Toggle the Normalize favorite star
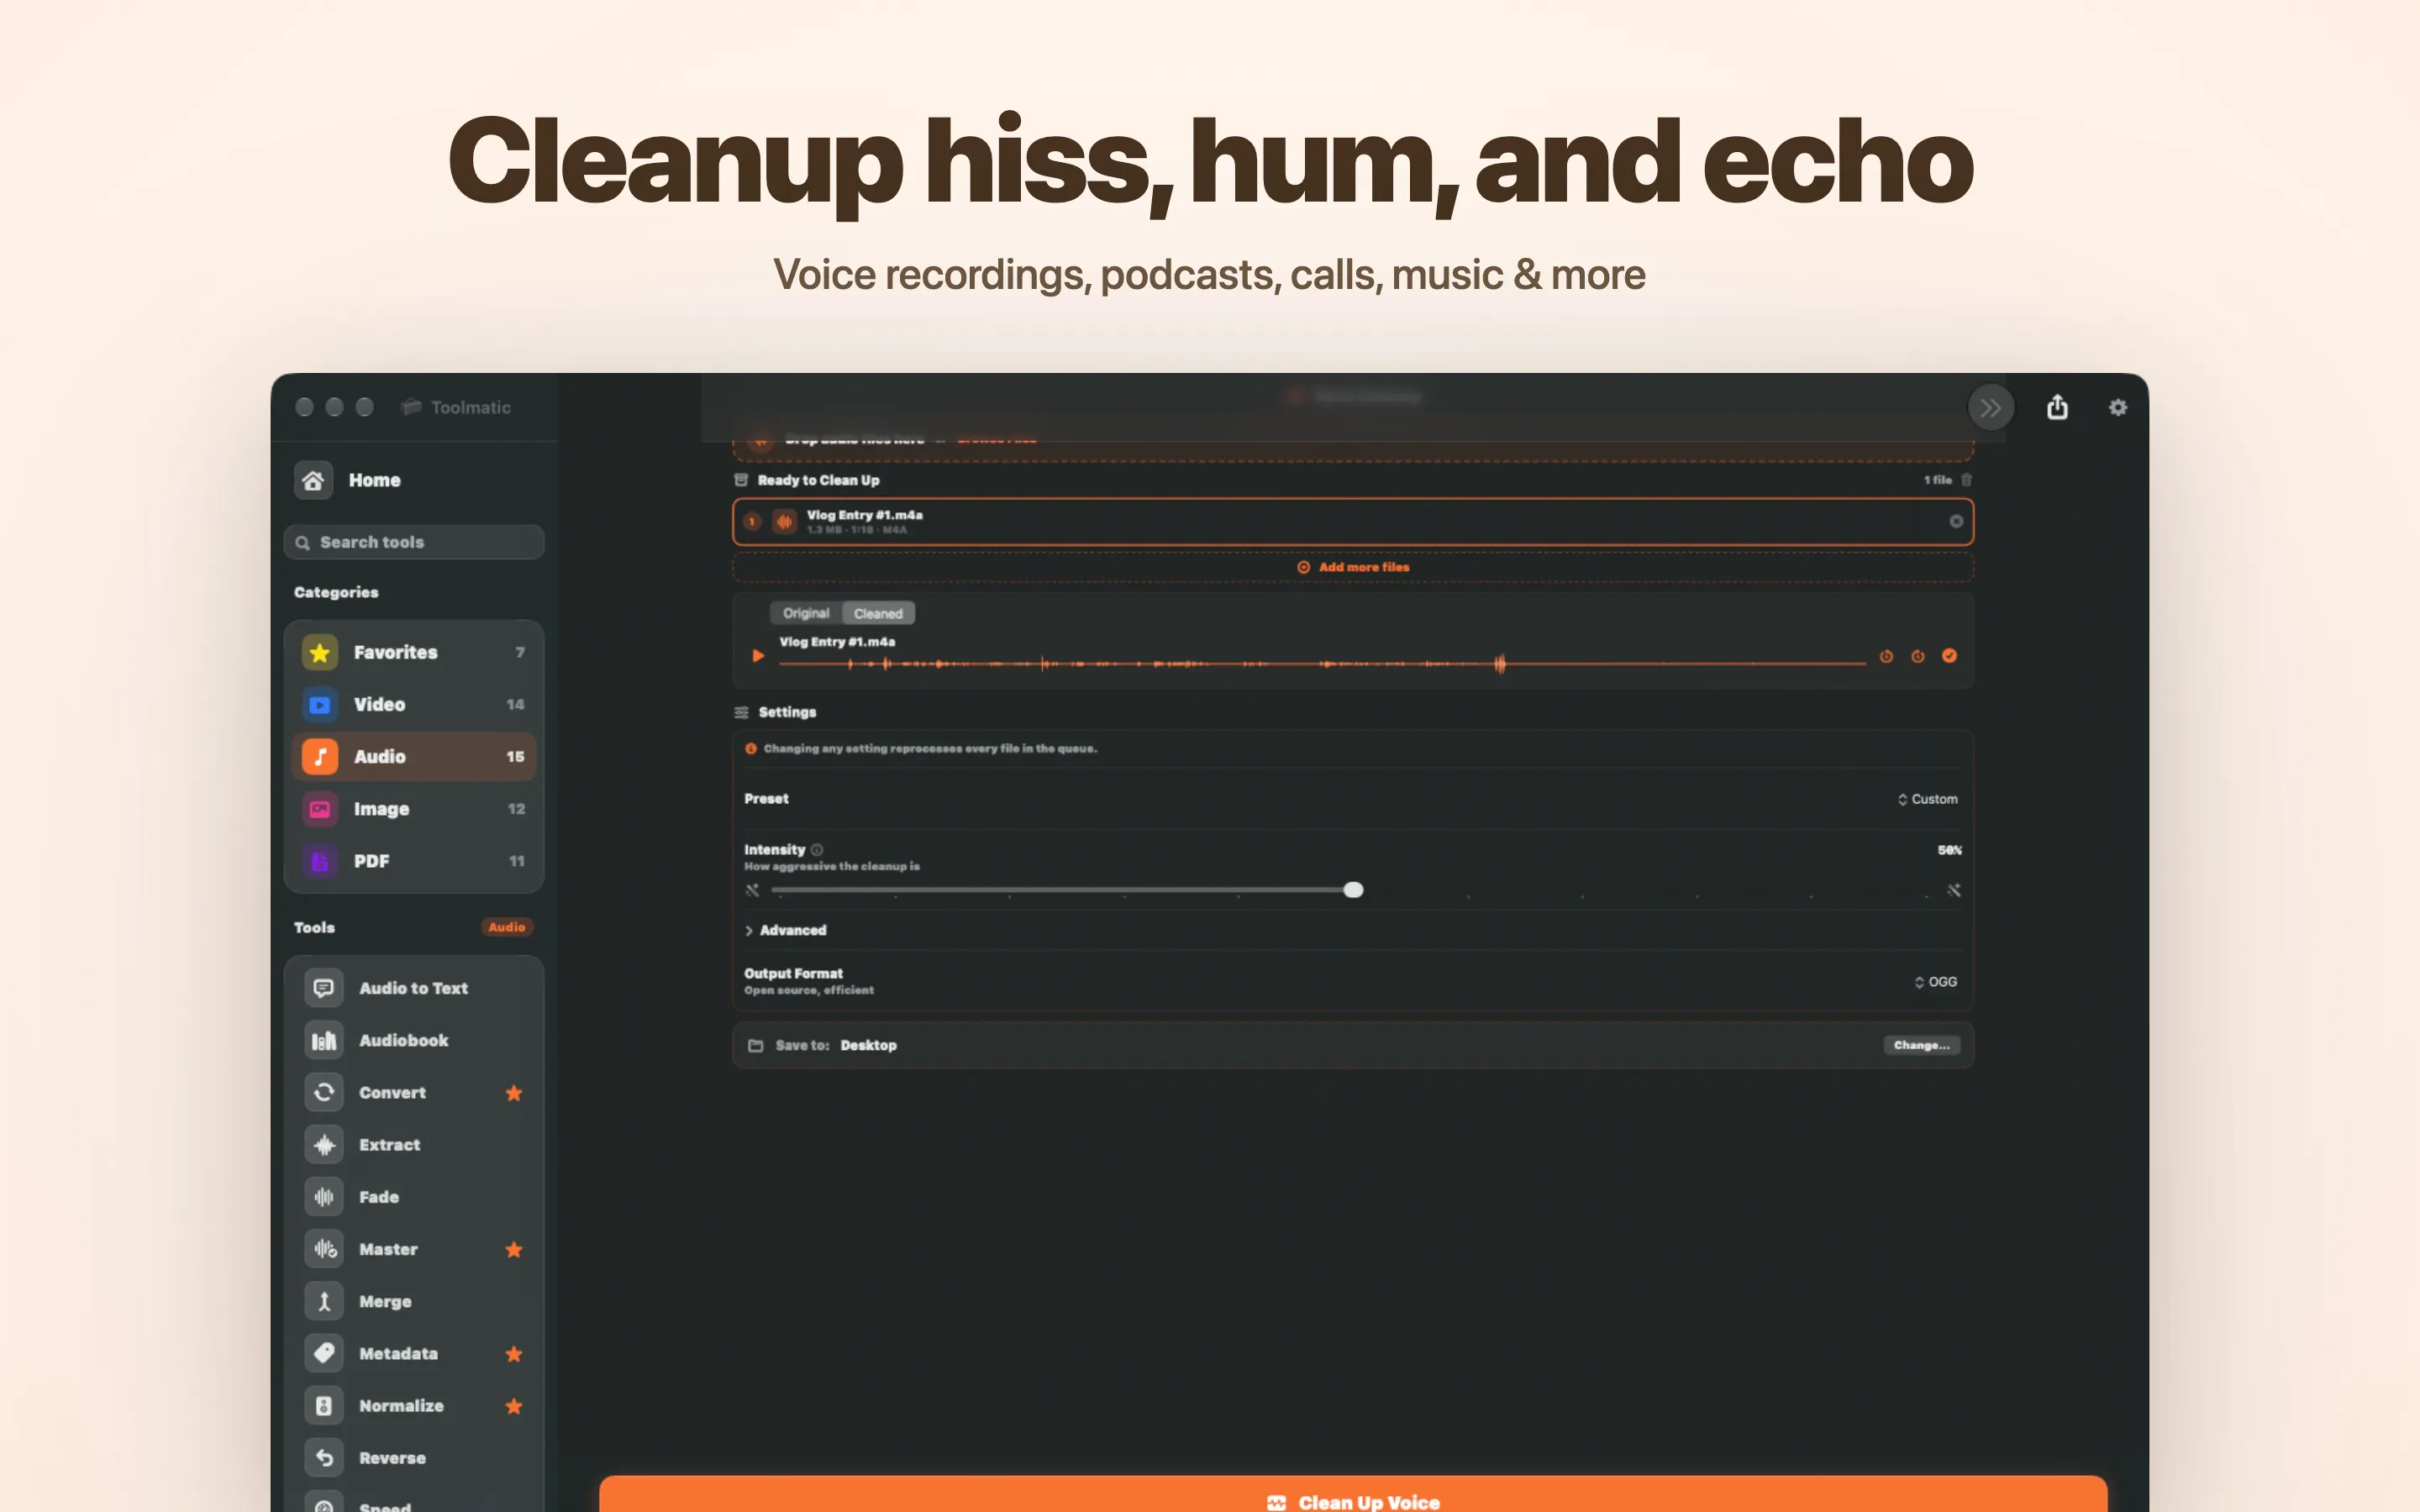2420x1512 pixels. pos(514,1407)
